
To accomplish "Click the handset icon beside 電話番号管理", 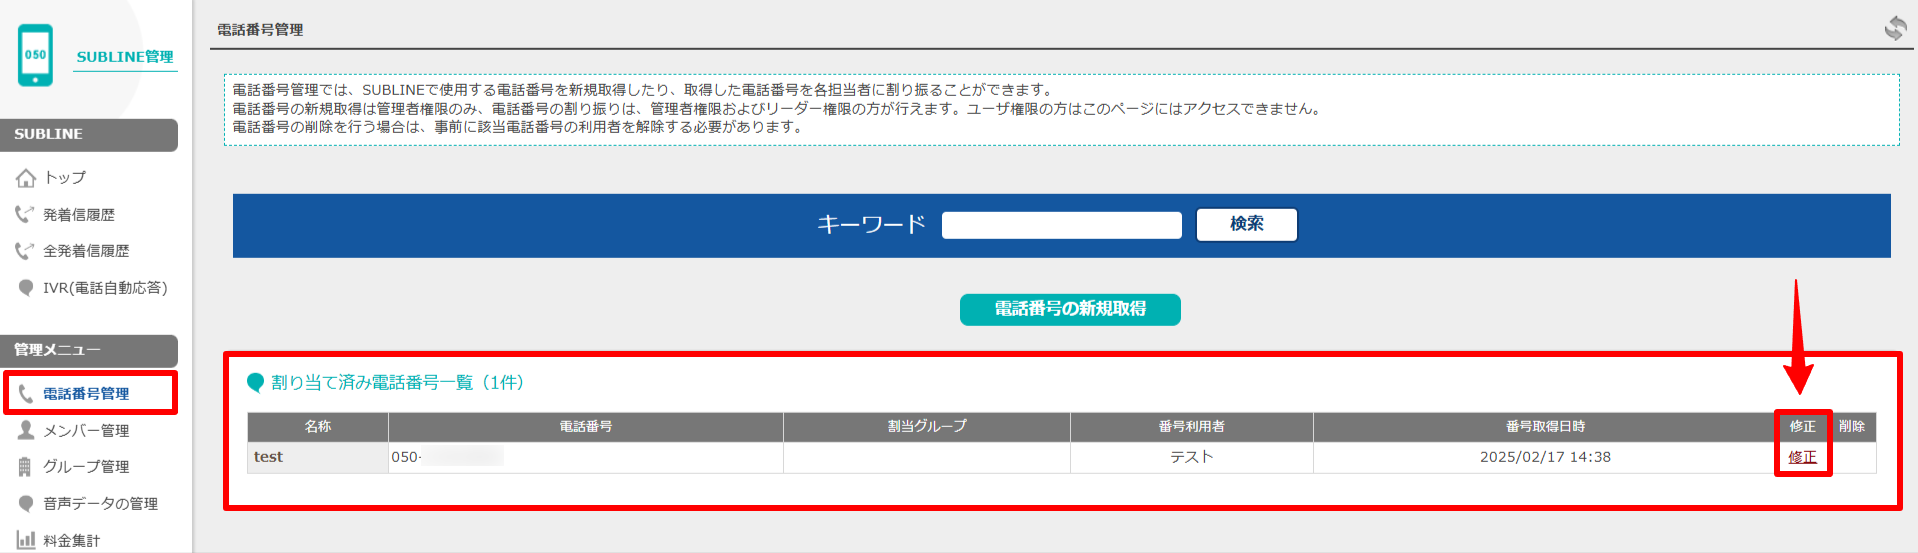I will tap(26, 393).
